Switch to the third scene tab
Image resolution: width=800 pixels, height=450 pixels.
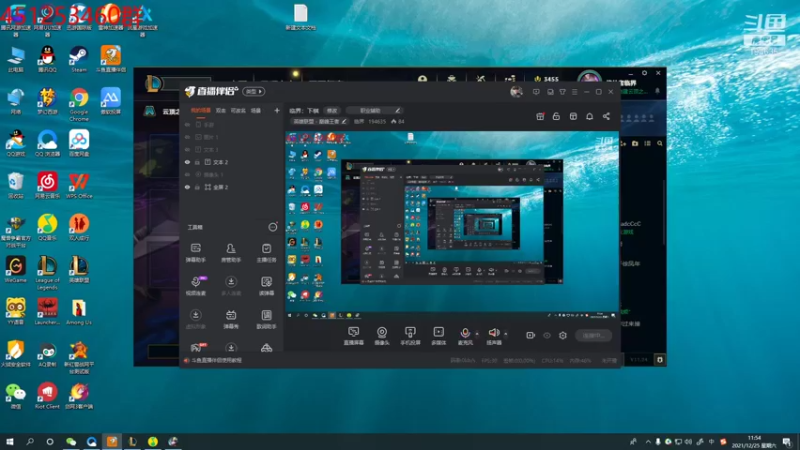(x=238, y=111)
